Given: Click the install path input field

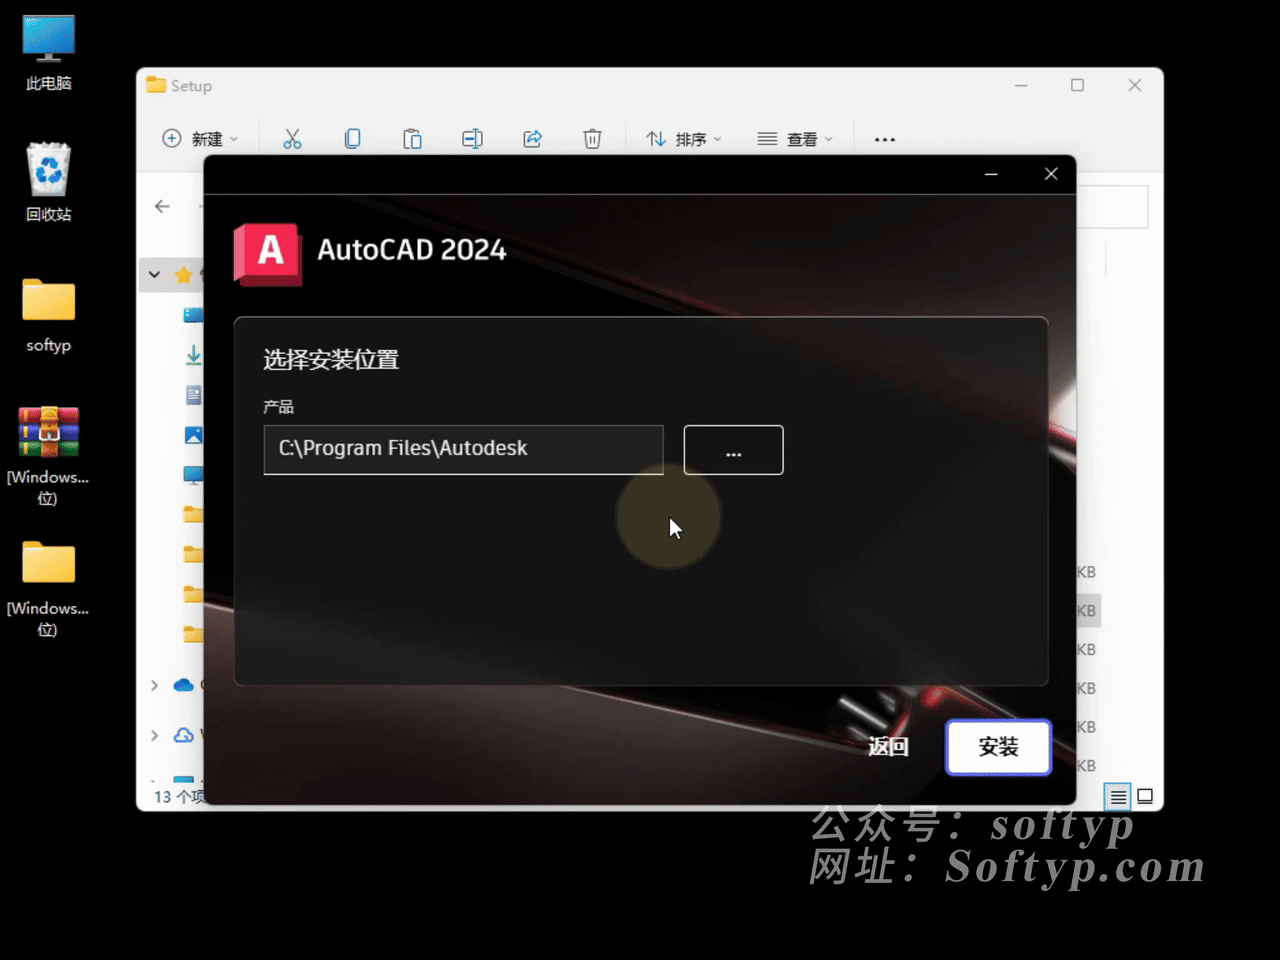Looking at the screenshot, I should (x=463, y=449).
